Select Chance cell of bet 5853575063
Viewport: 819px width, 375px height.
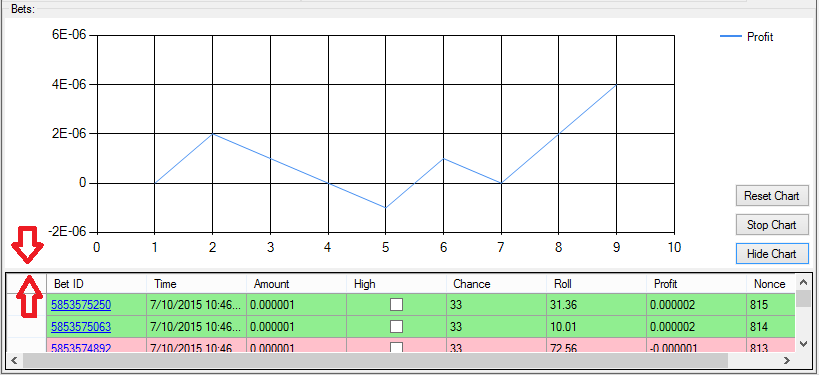[496, 326]
